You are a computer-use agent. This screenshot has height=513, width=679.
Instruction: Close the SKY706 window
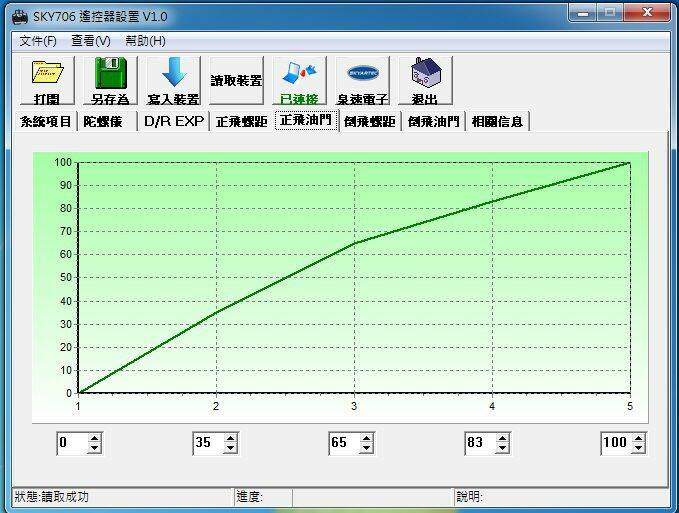647,13
